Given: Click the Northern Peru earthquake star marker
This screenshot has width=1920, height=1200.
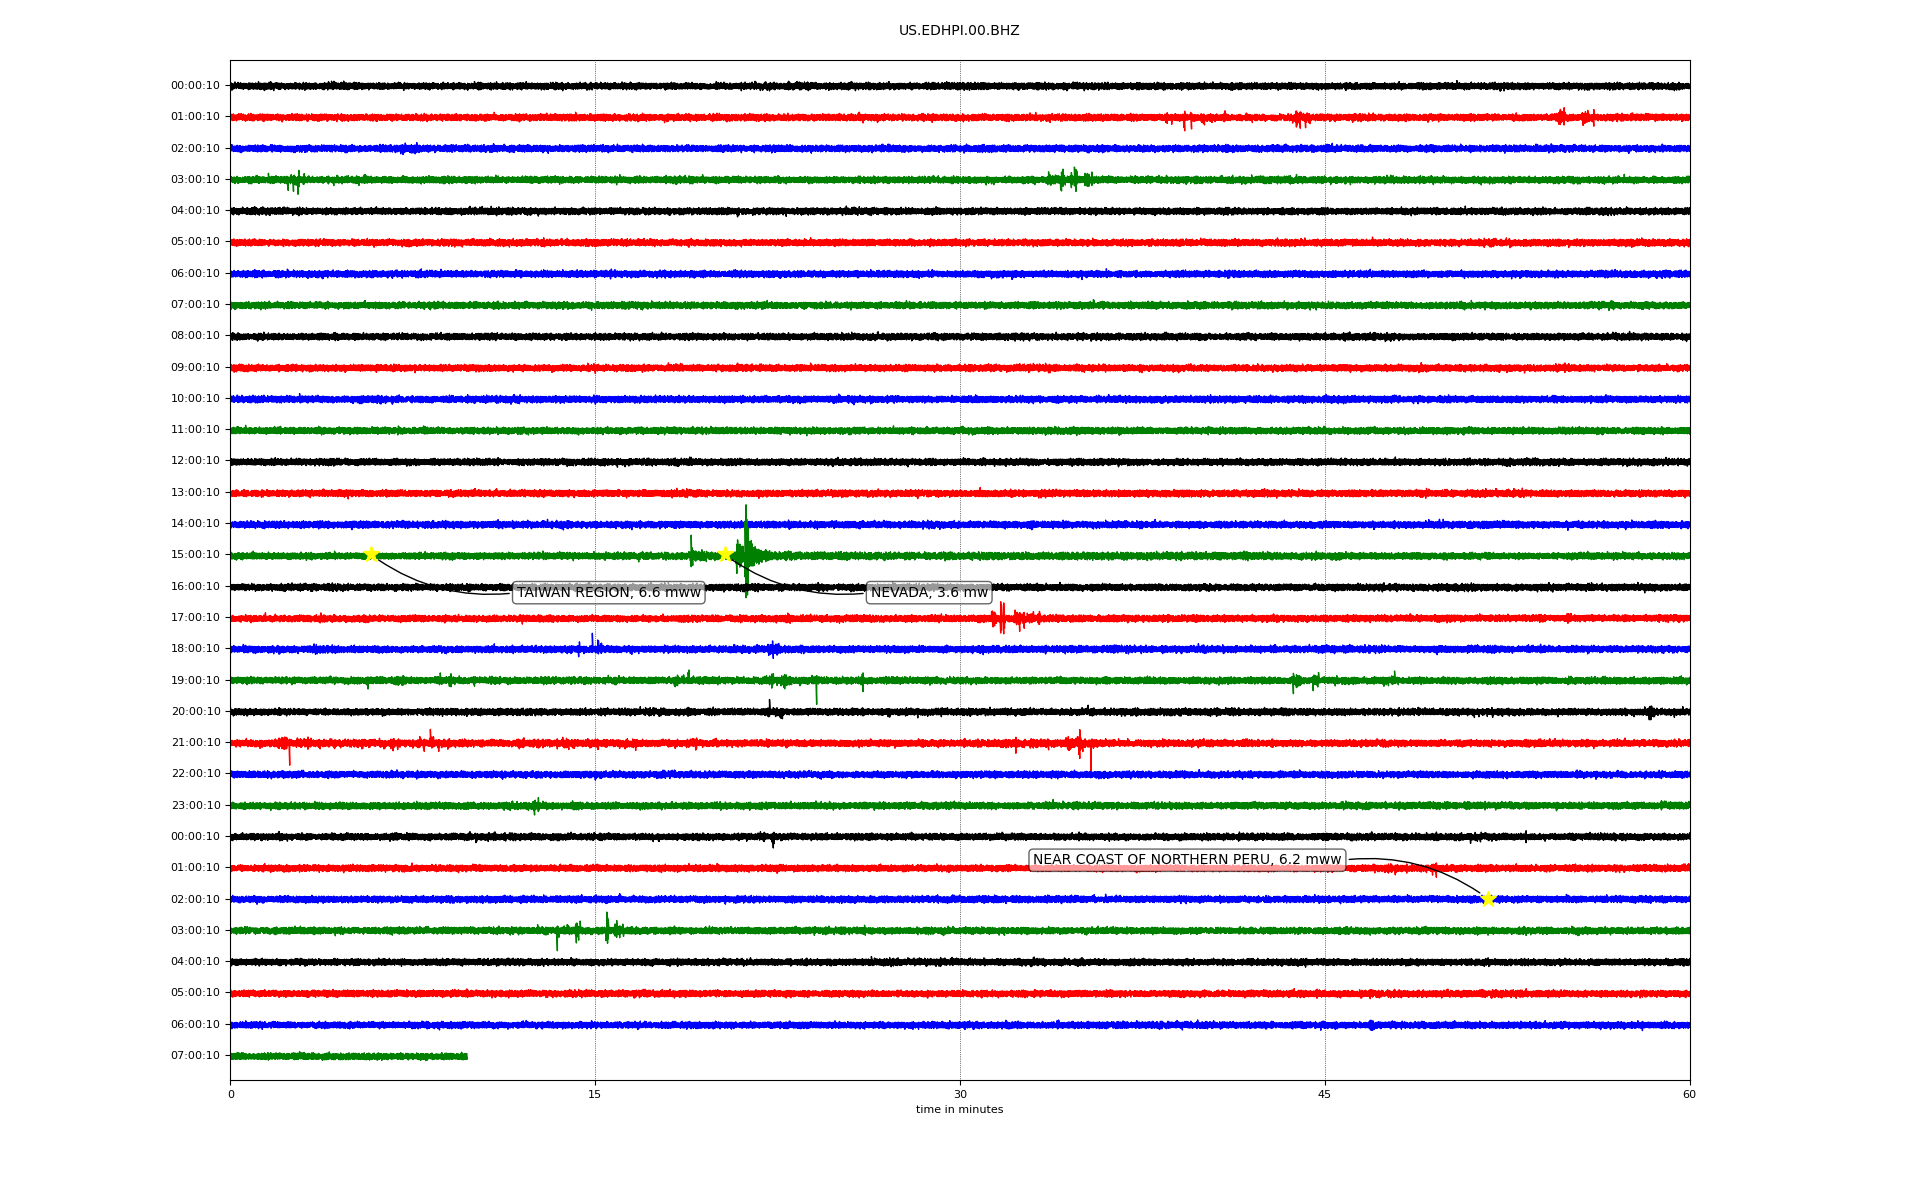Looking at the screenshot, I should point(1488,899).
